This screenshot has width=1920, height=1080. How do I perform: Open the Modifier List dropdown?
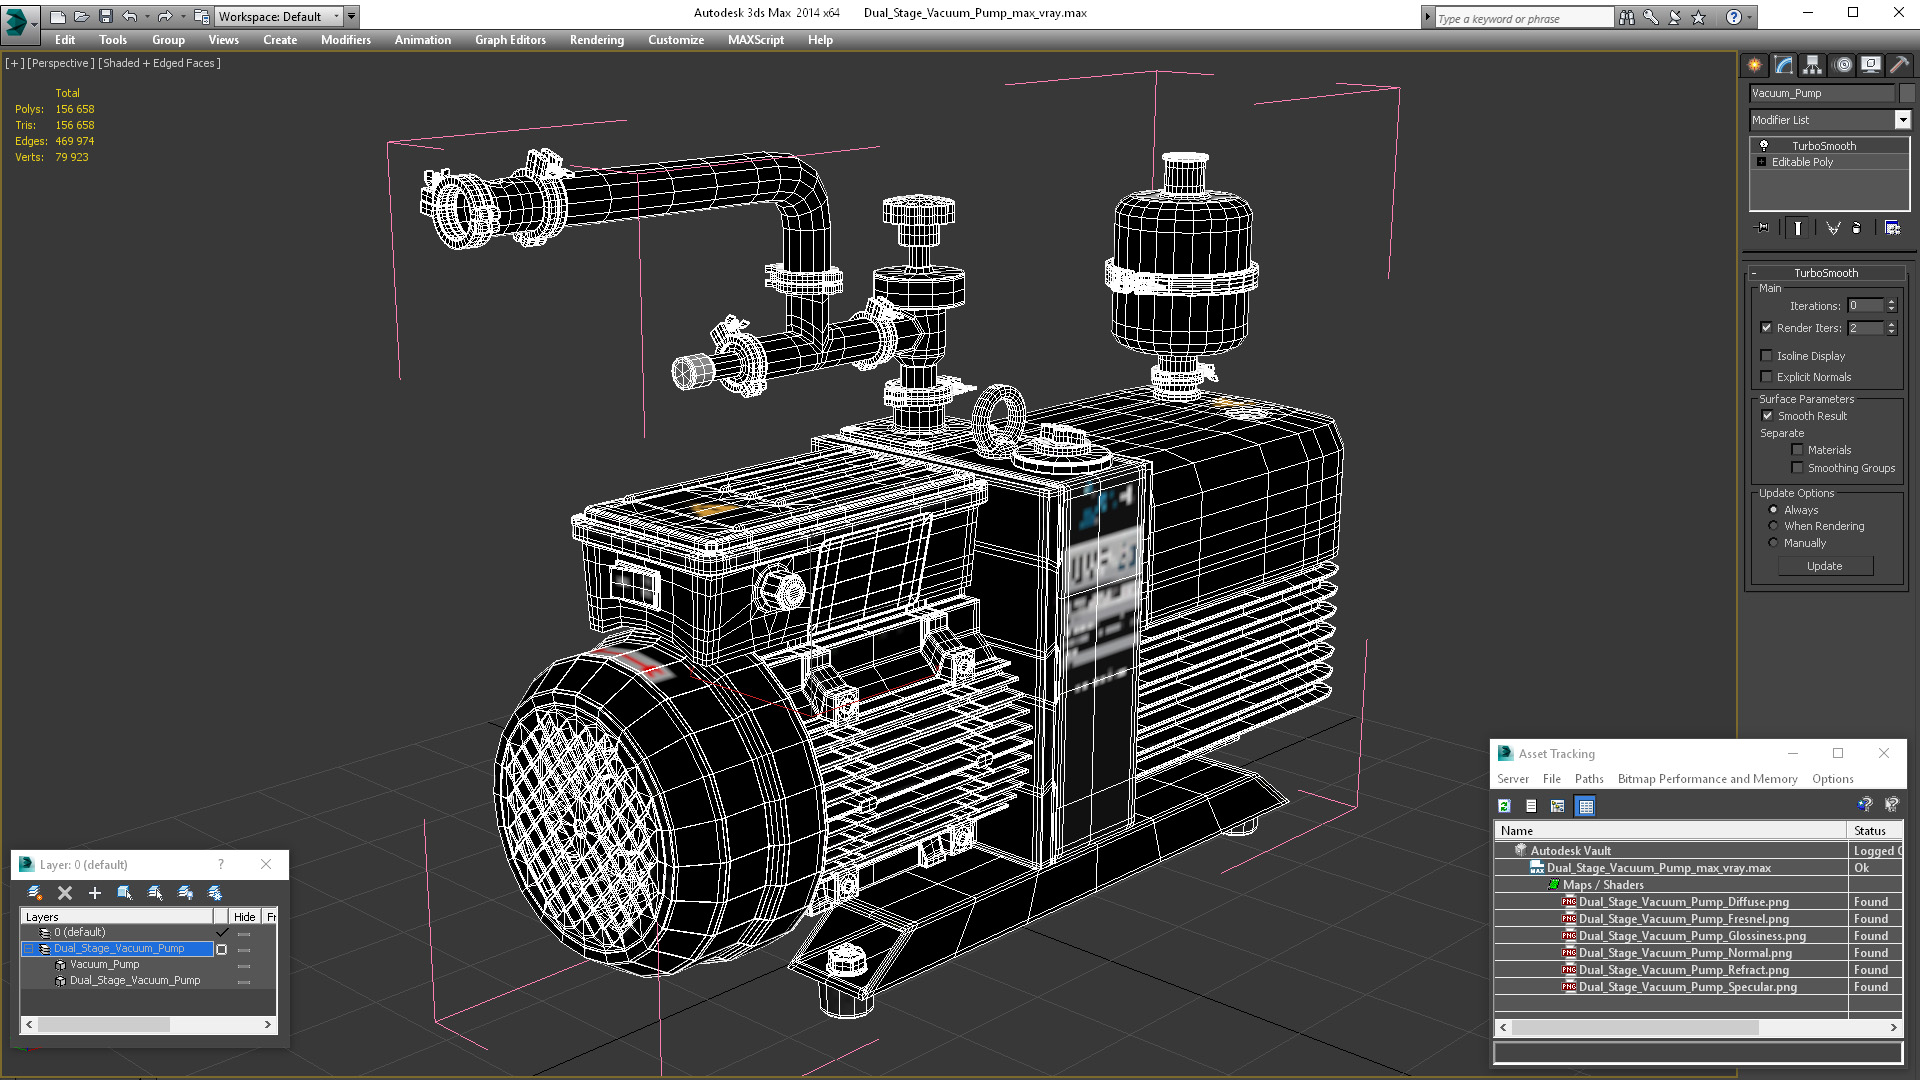1902,120
